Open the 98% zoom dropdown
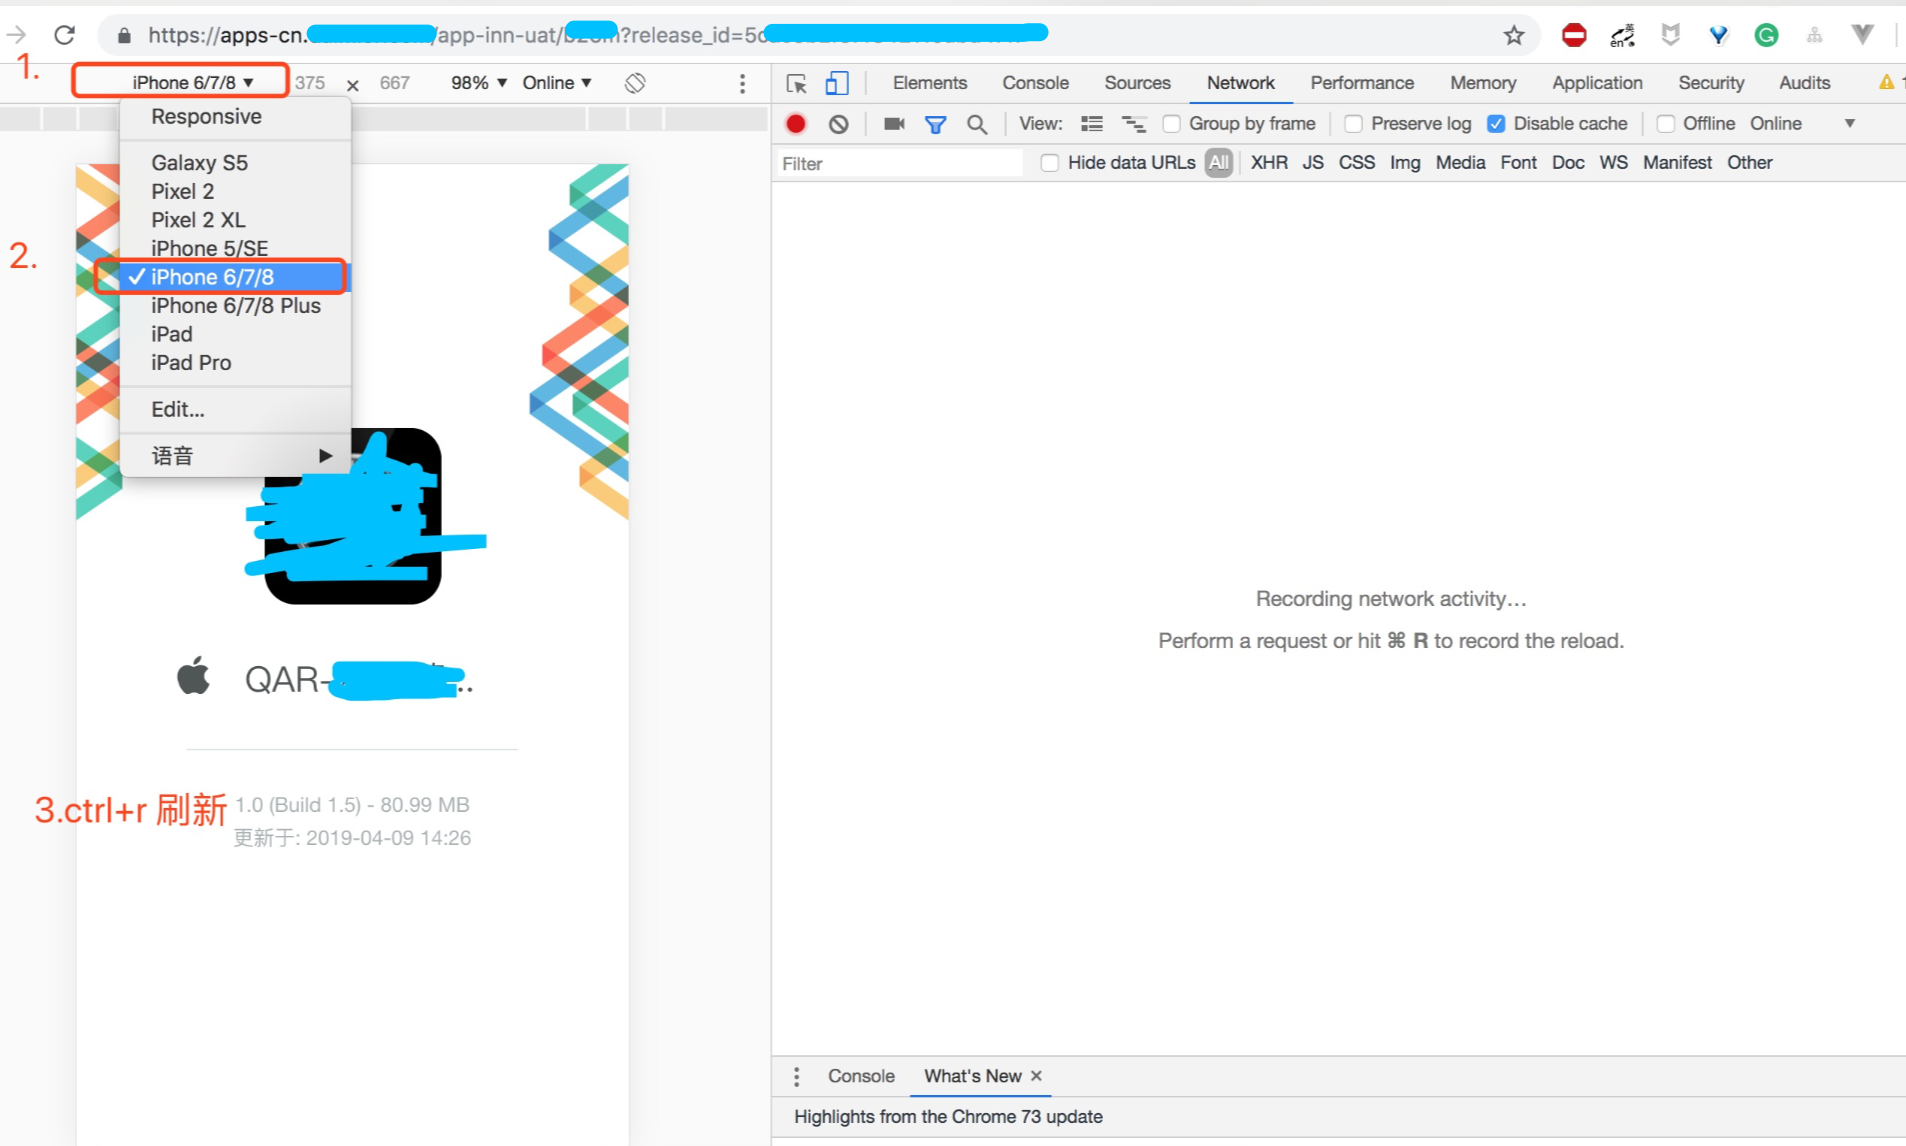 tap(479, 83)
